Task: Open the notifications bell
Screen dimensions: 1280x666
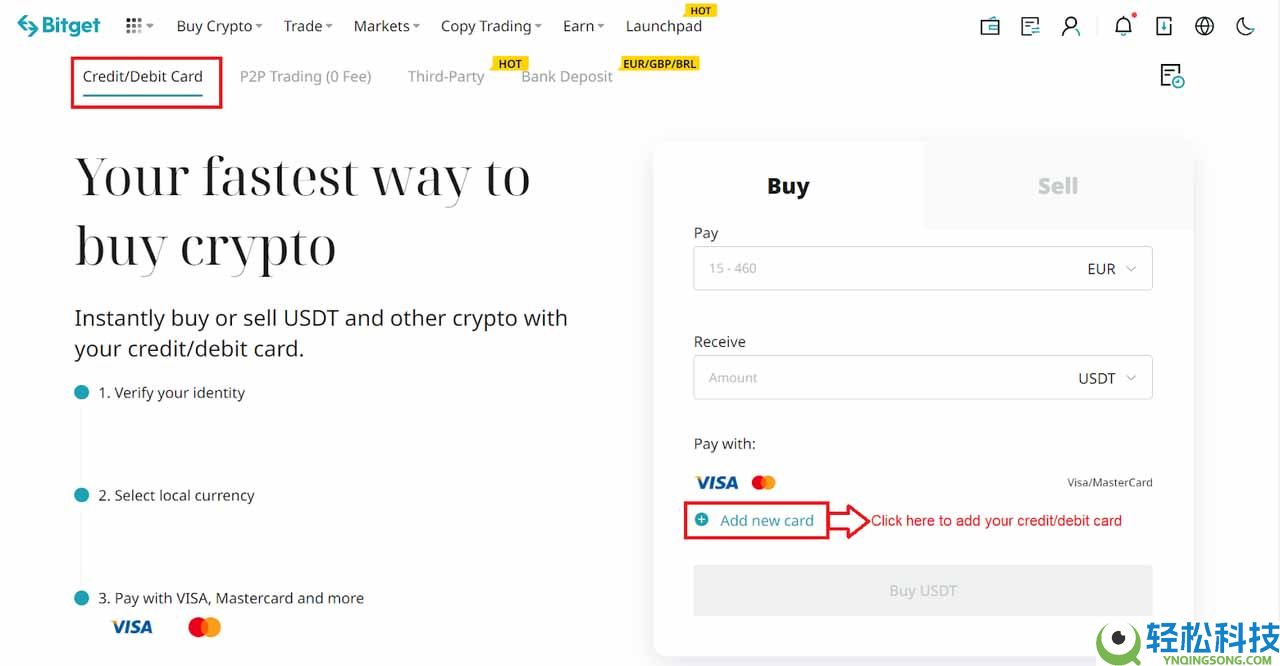Action: 1124,26
